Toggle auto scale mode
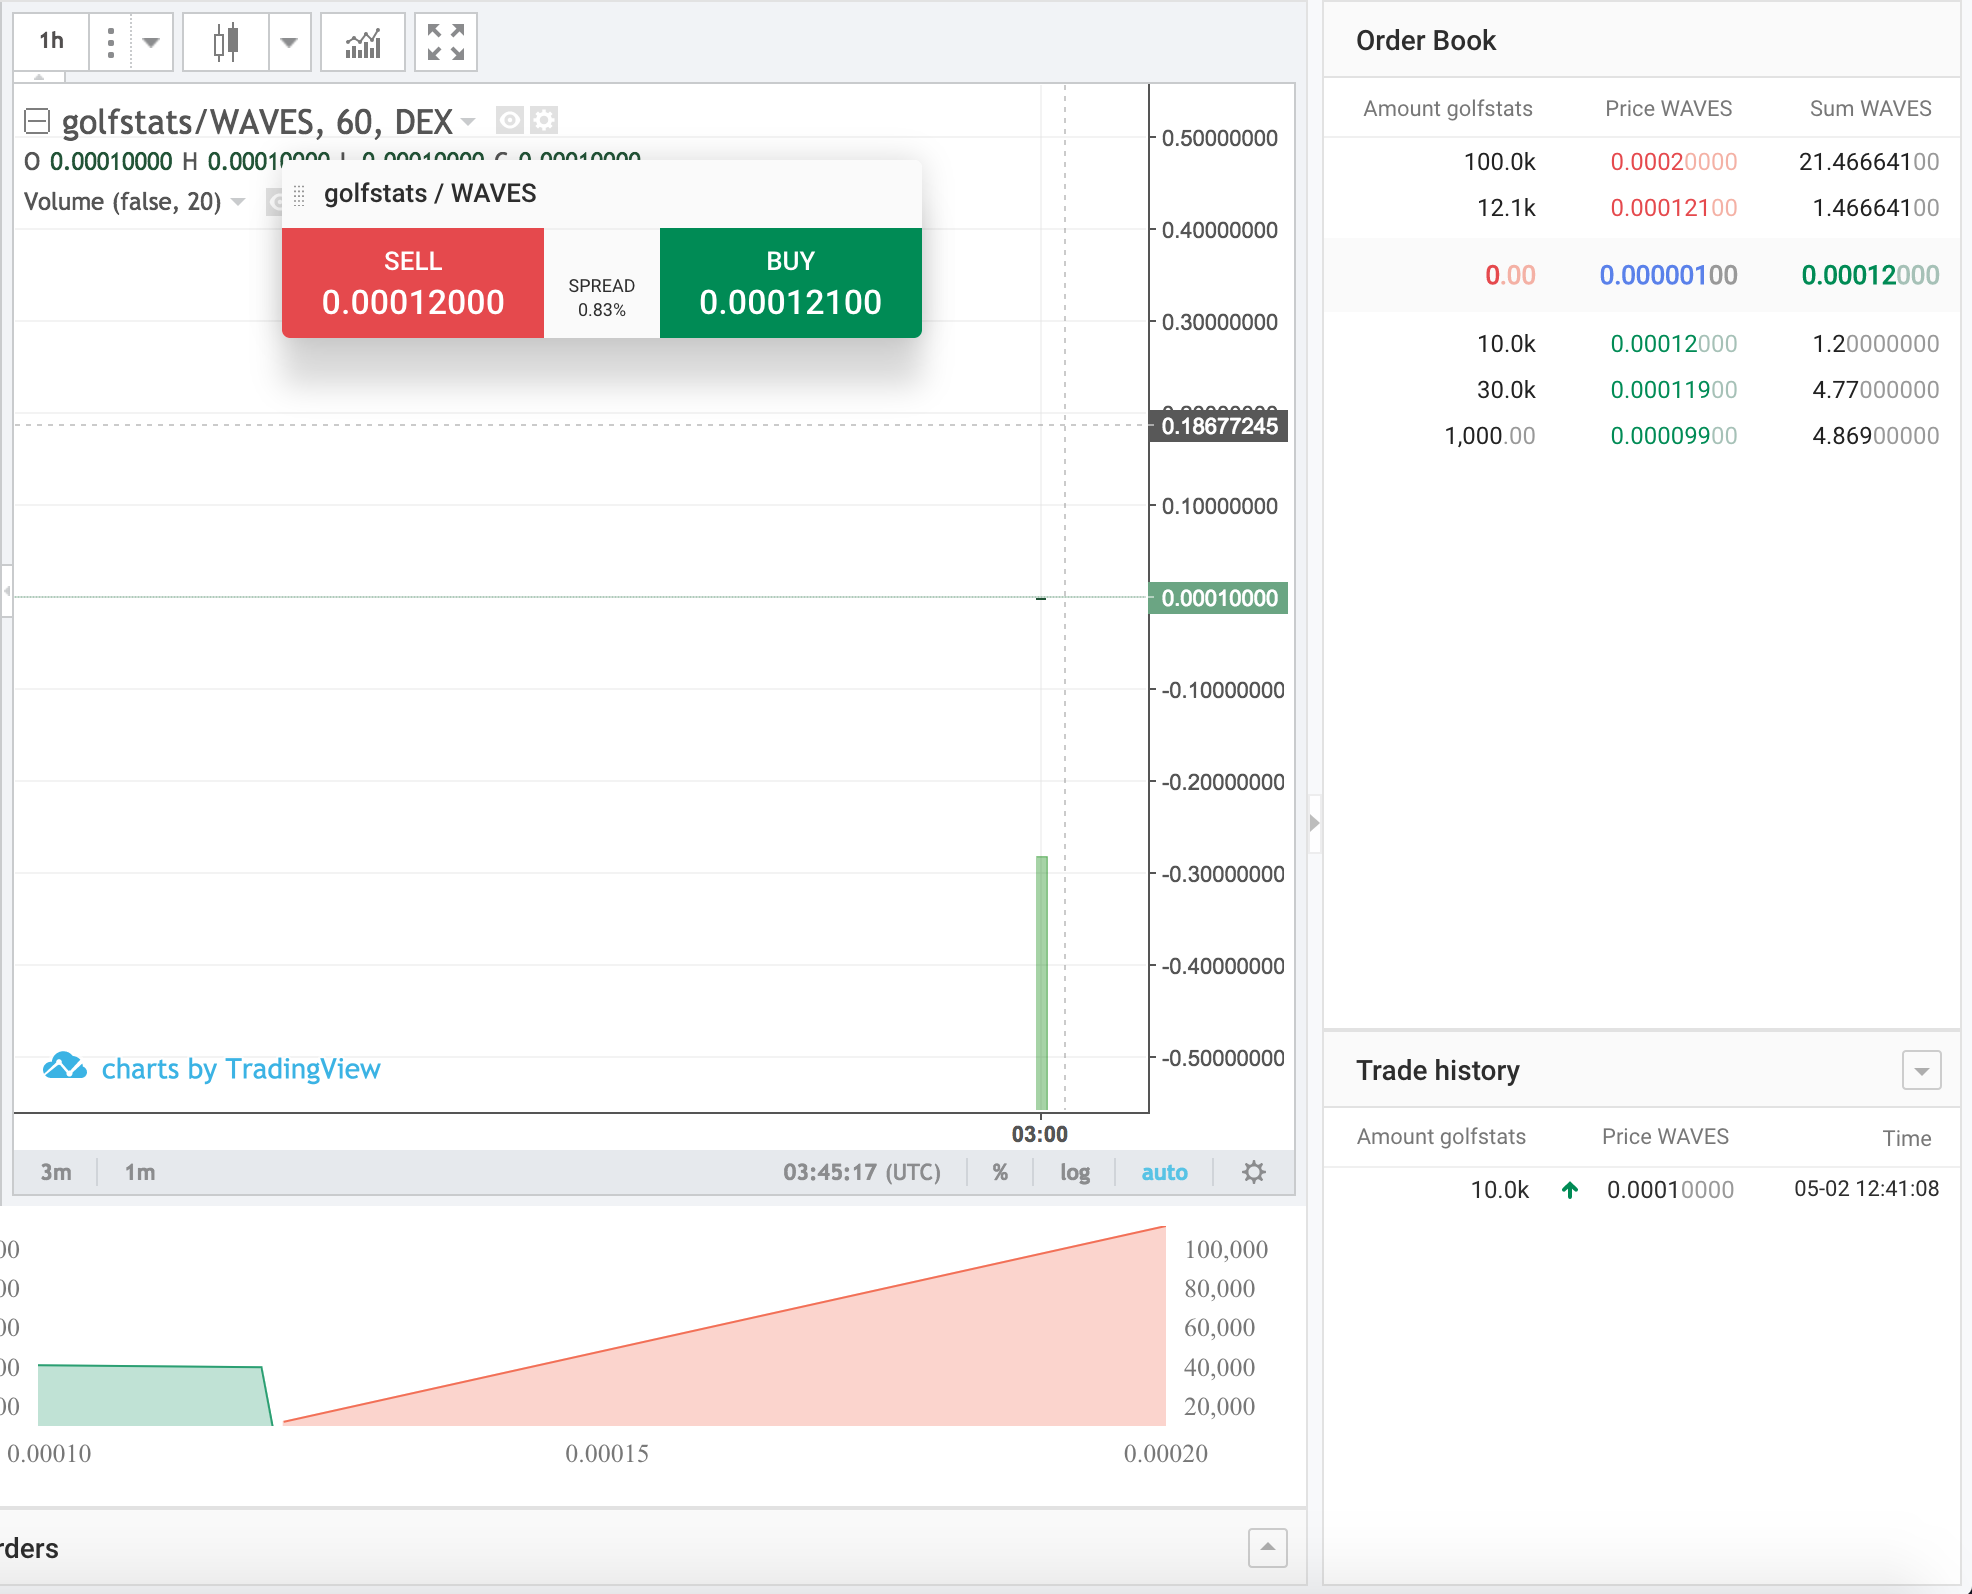 [1164, 1172]
